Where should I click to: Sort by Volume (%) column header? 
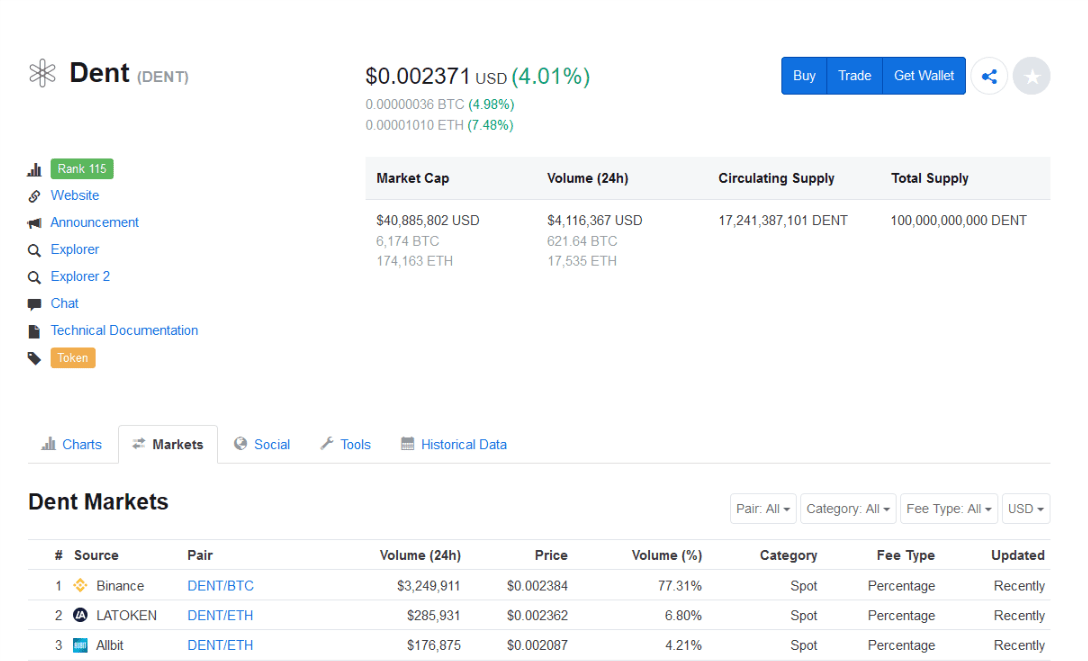pos(667,556)
